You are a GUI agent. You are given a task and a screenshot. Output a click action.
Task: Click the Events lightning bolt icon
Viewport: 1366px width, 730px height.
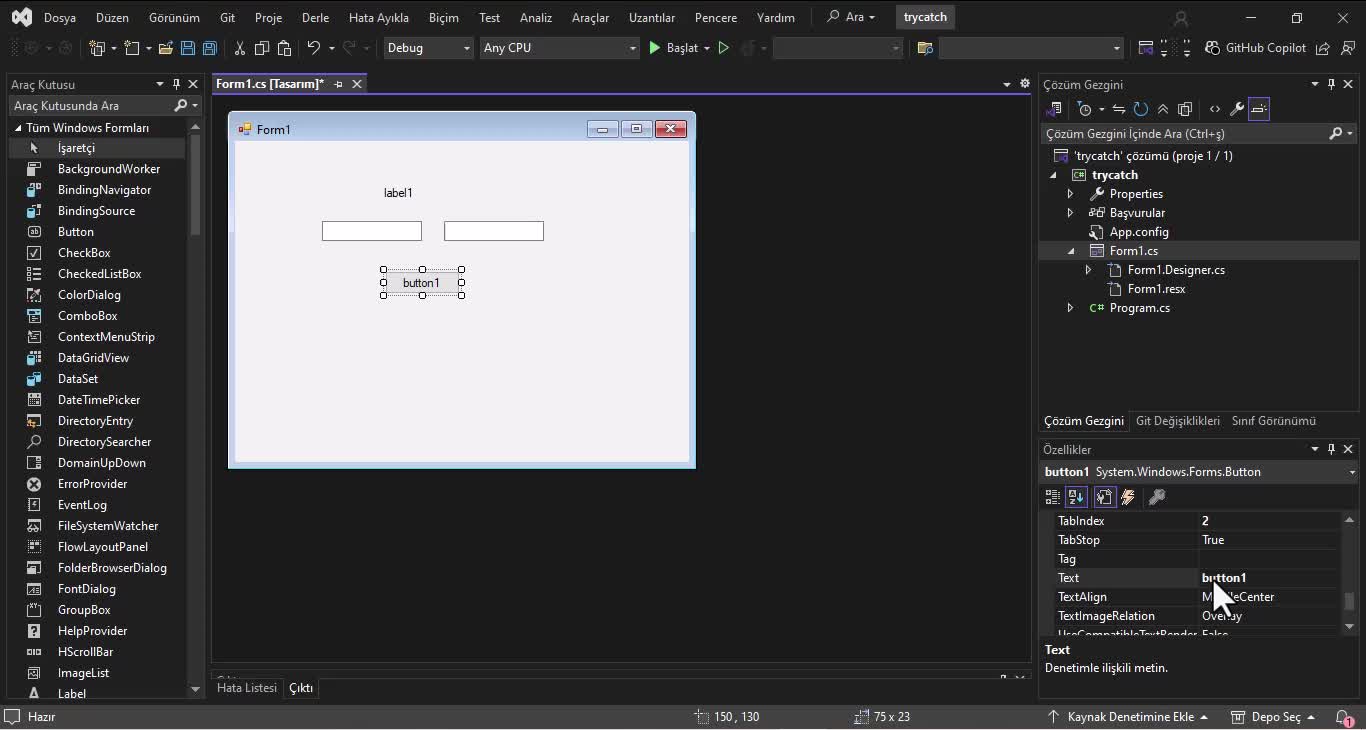(x=1128, y=497)
